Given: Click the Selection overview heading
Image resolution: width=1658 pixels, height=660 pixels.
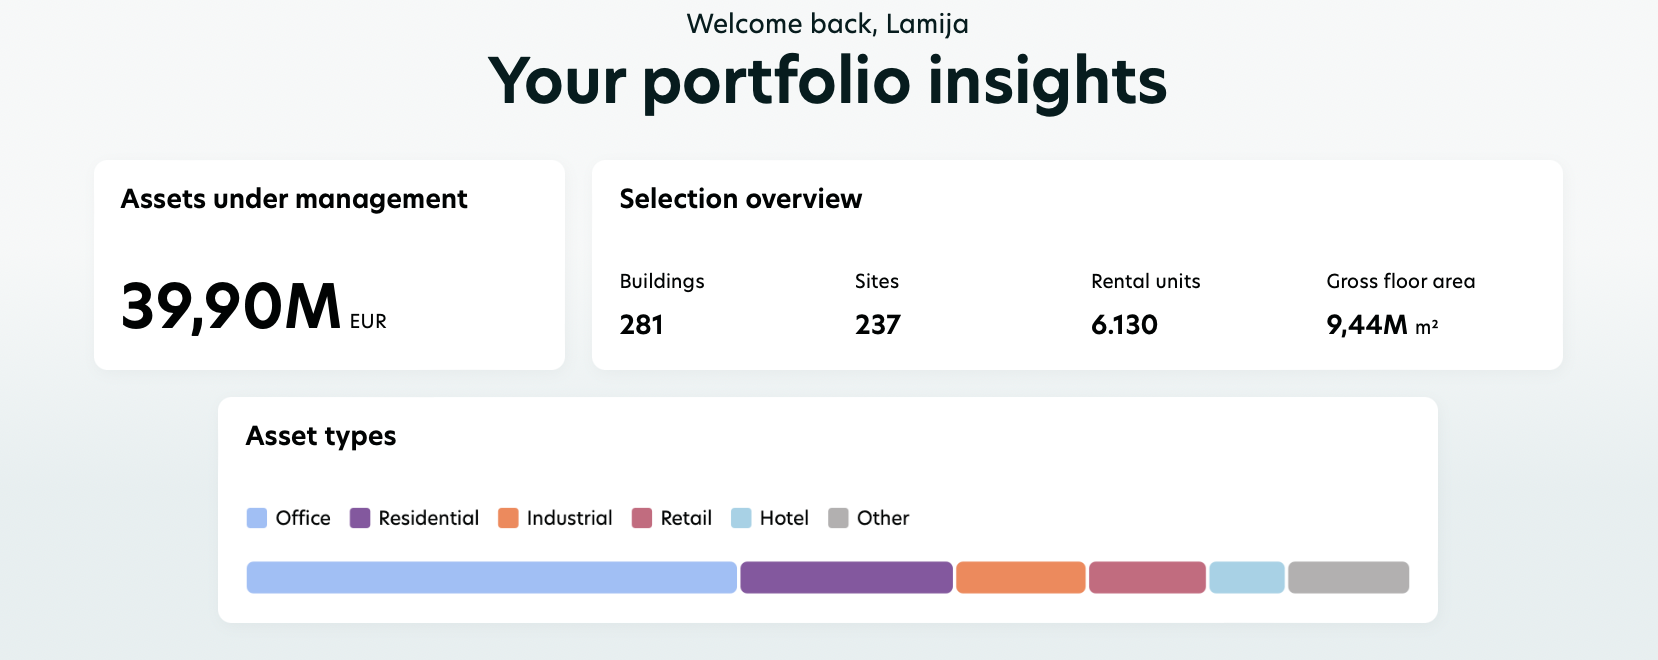Looking at the screenshot, I should pos(741,198).
